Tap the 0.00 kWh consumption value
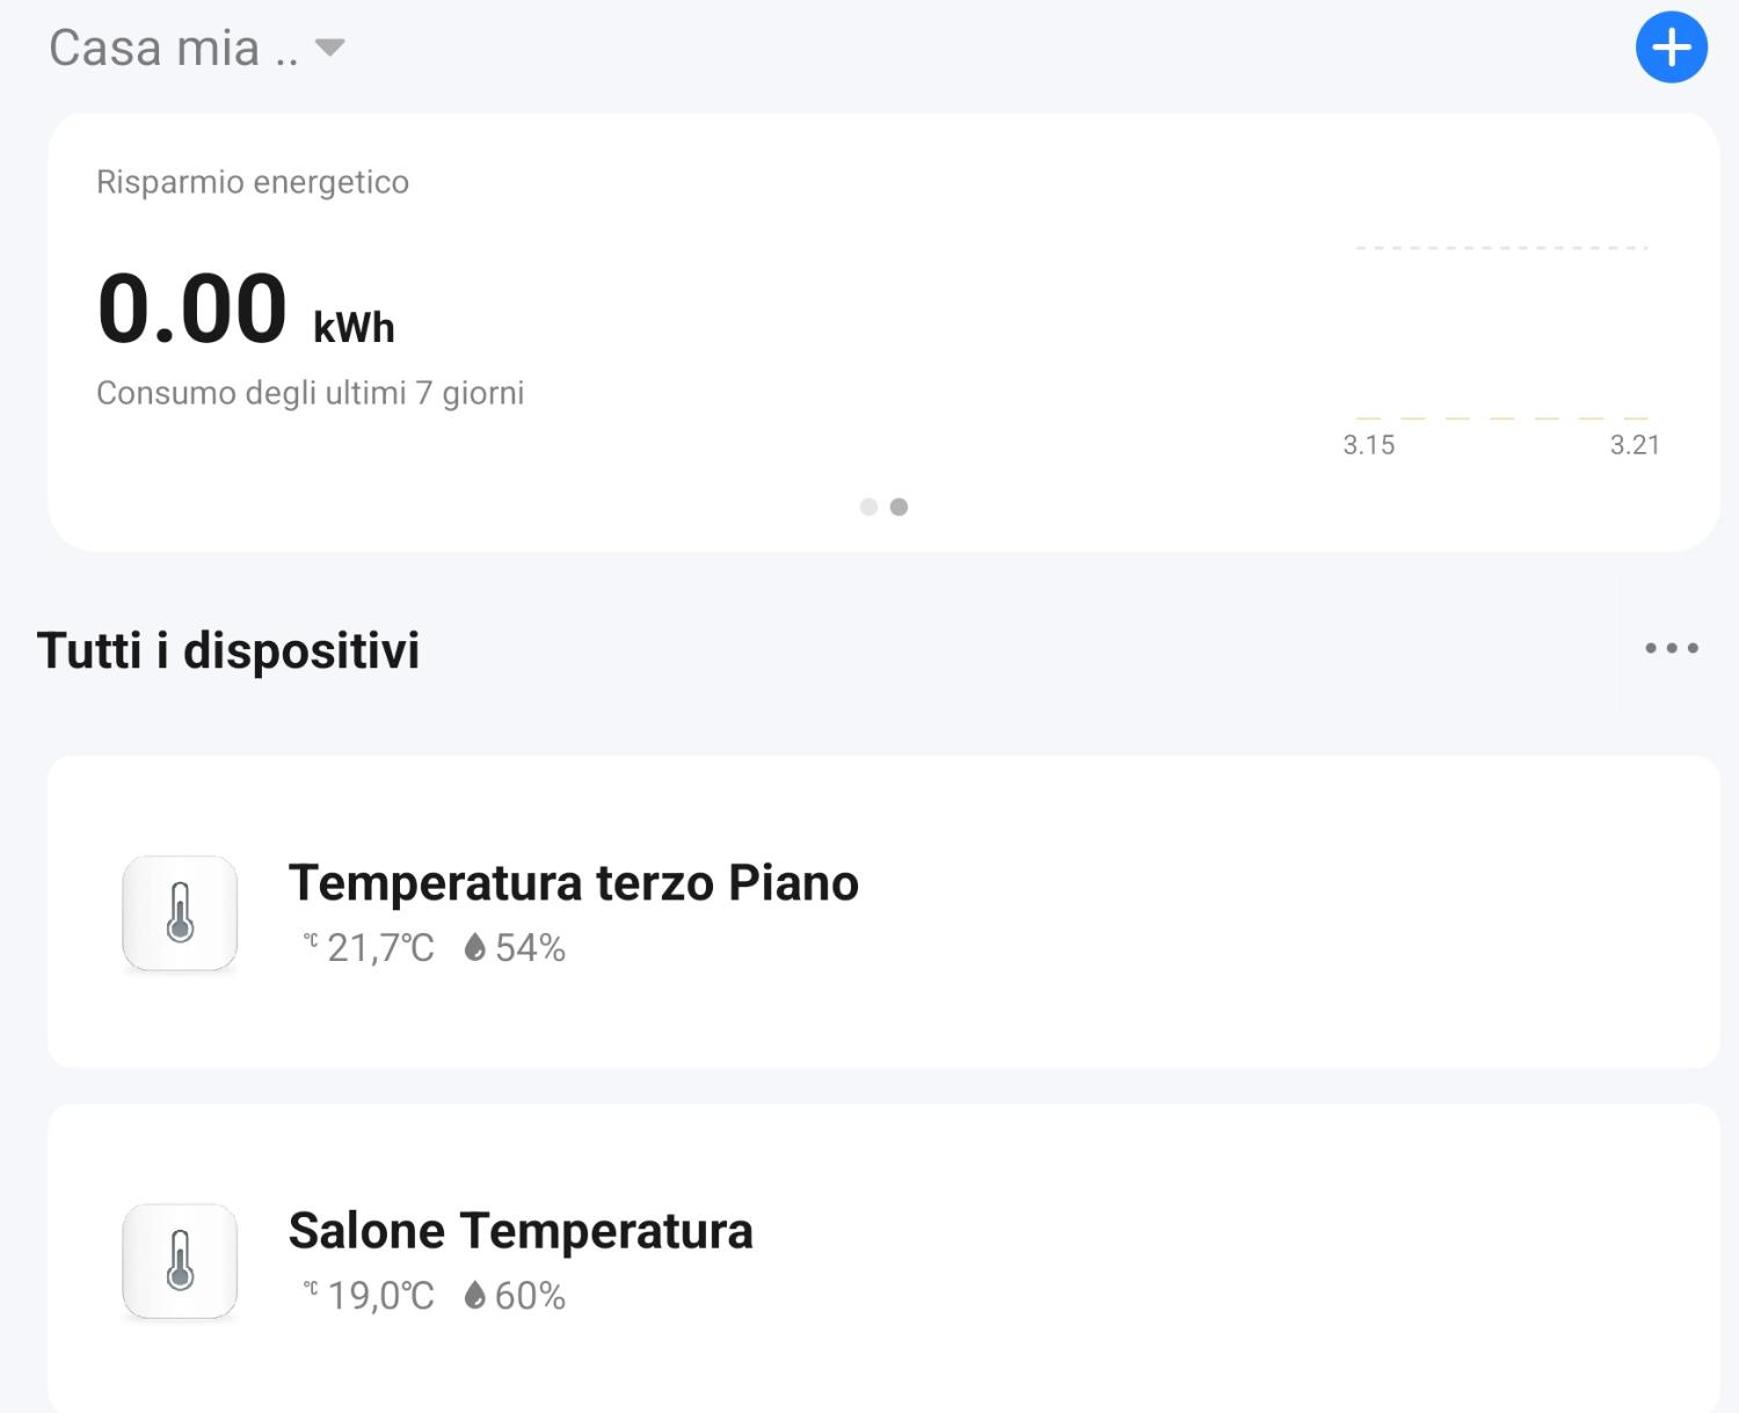This screenshot has height=1413, width=1739. [x=245, y=308]
